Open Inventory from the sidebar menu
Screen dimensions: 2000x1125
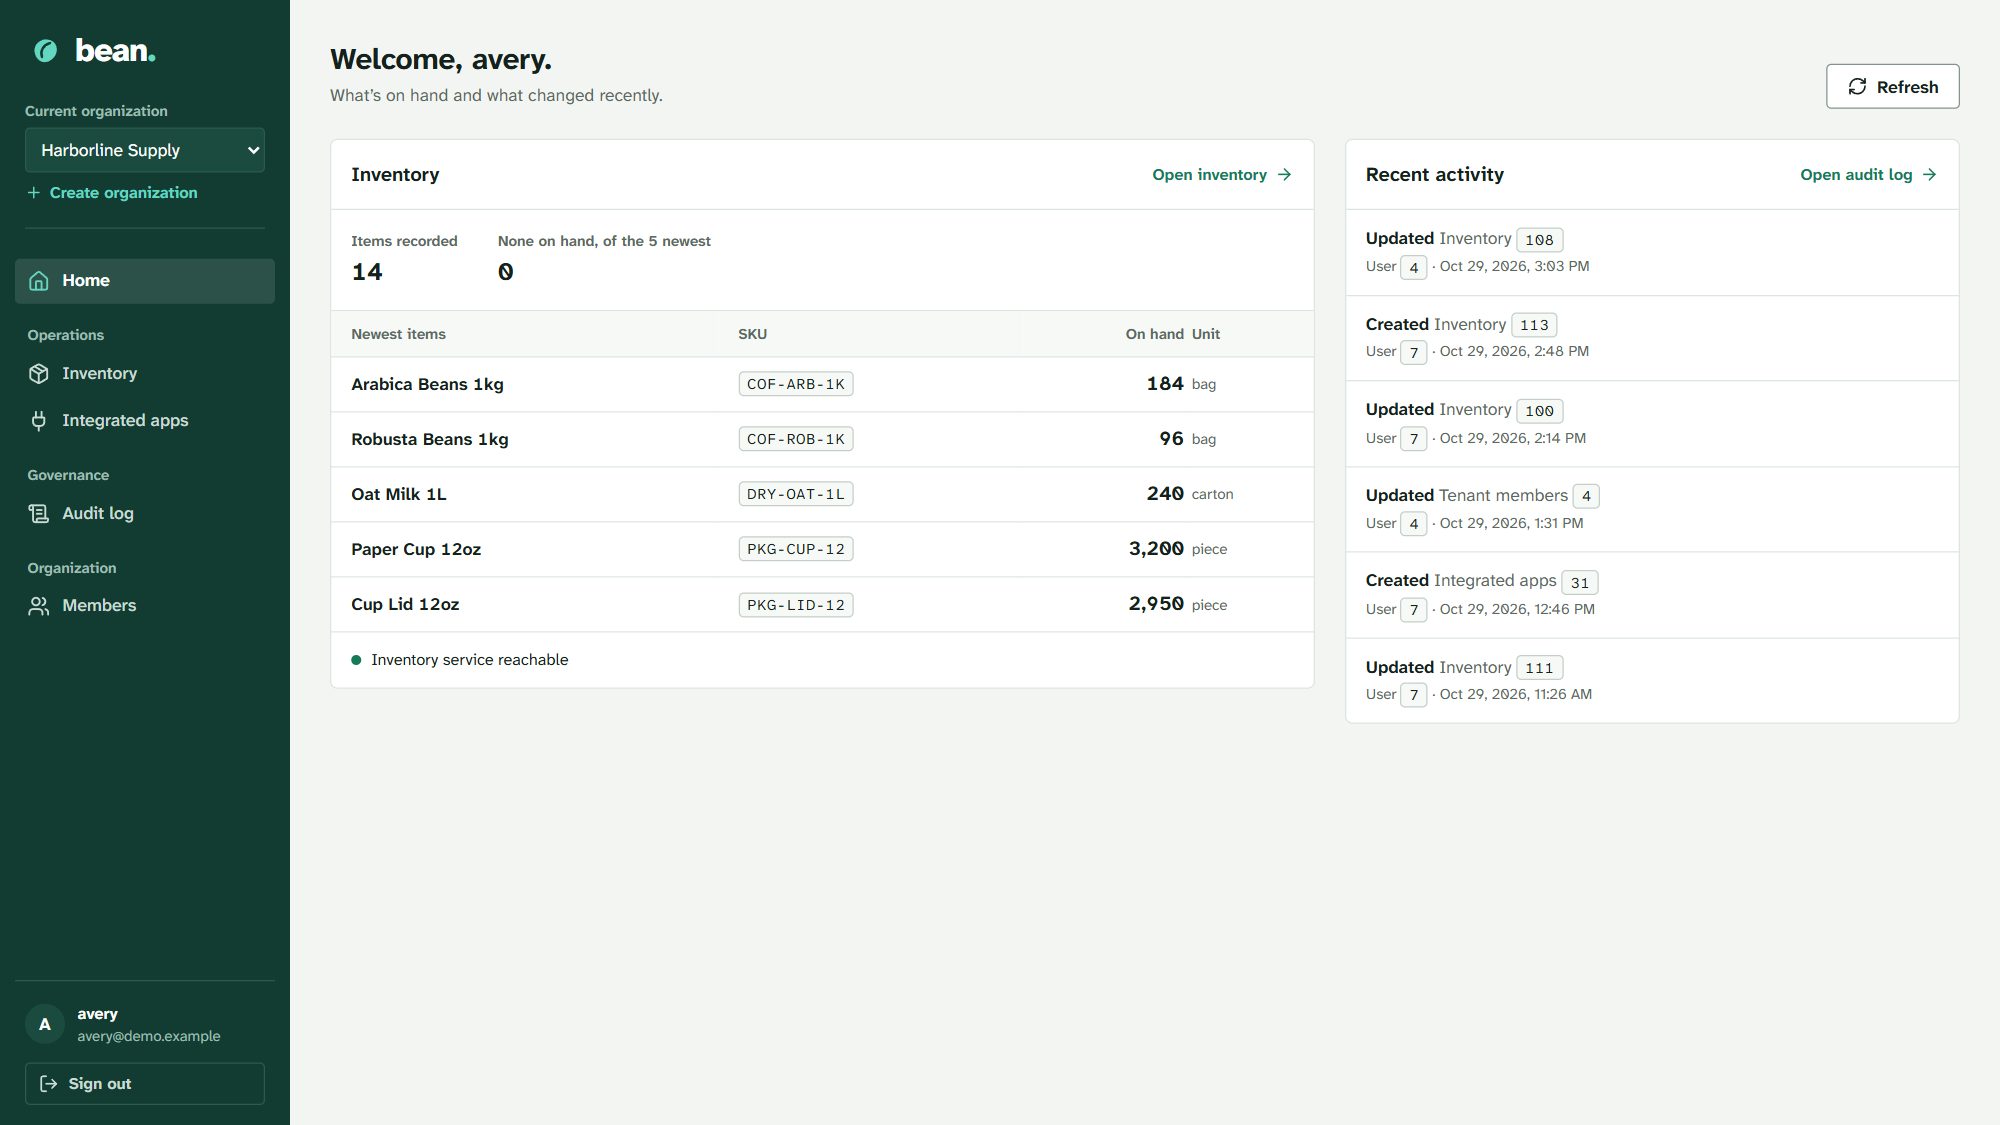click(145, 374)
